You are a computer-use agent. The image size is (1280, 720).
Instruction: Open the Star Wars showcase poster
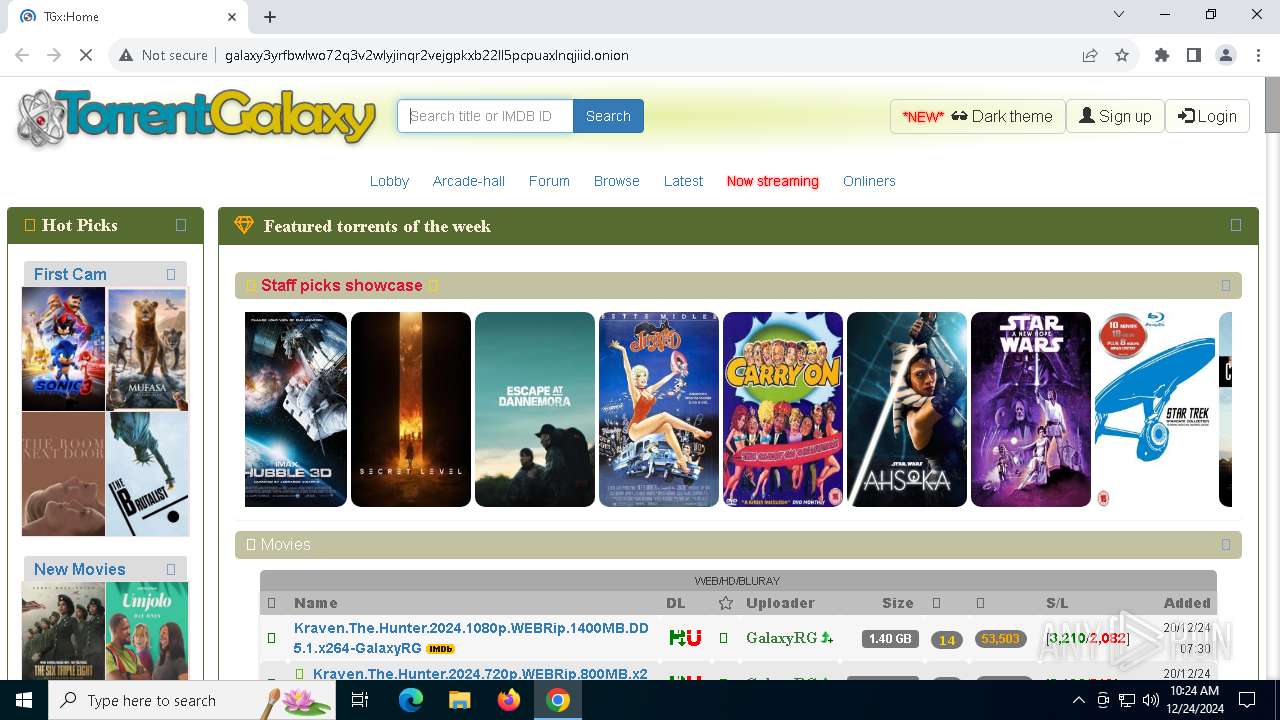(1031, 409)
